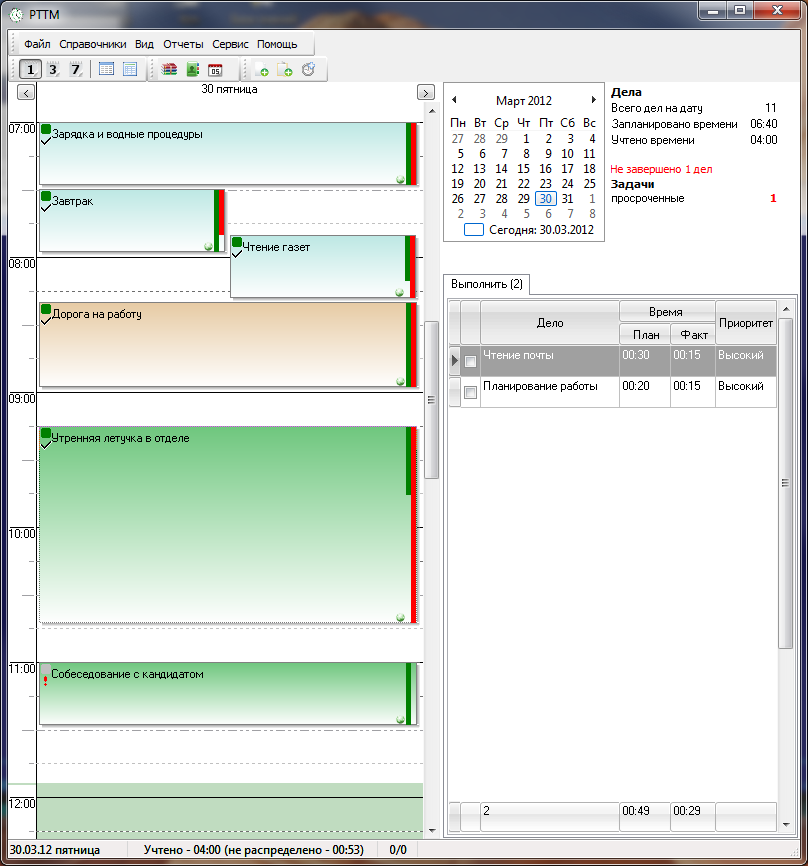The image size is (808, 866).
Task: Select March 15 in the calendar
Action: (523, 169)
